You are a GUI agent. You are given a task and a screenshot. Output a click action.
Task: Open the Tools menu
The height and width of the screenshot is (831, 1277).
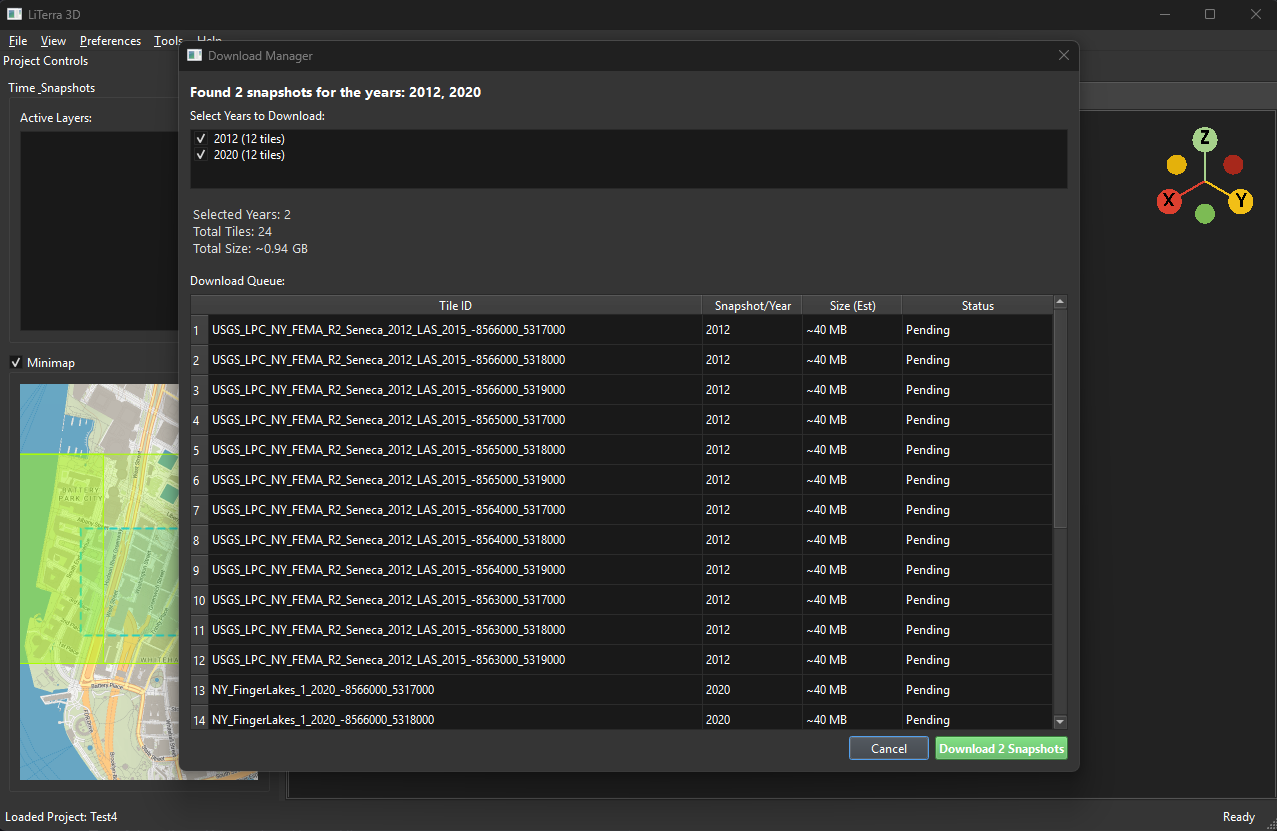click(167, 41)
